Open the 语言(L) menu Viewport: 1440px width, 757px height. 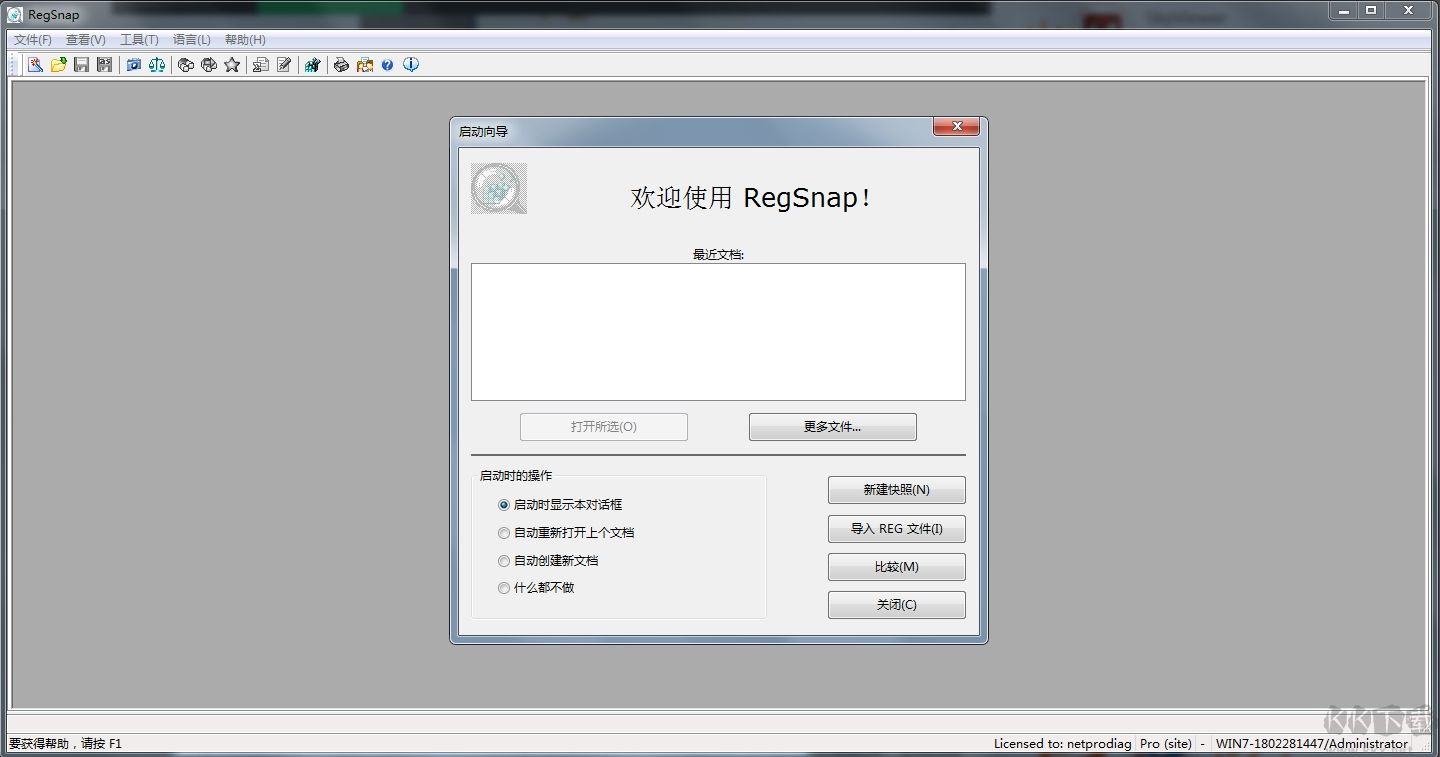point(192,40)
